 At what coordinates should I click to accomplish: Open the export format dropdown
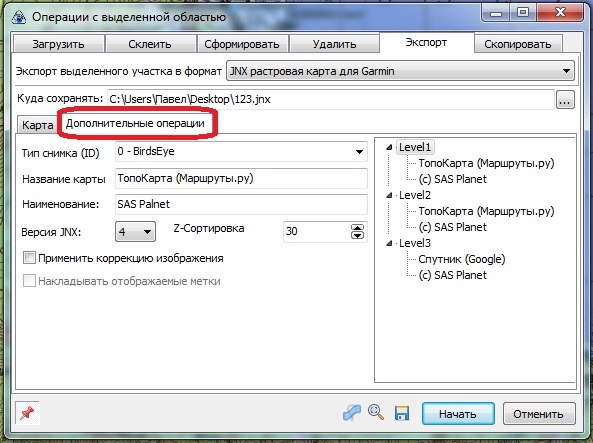(401, 71)
